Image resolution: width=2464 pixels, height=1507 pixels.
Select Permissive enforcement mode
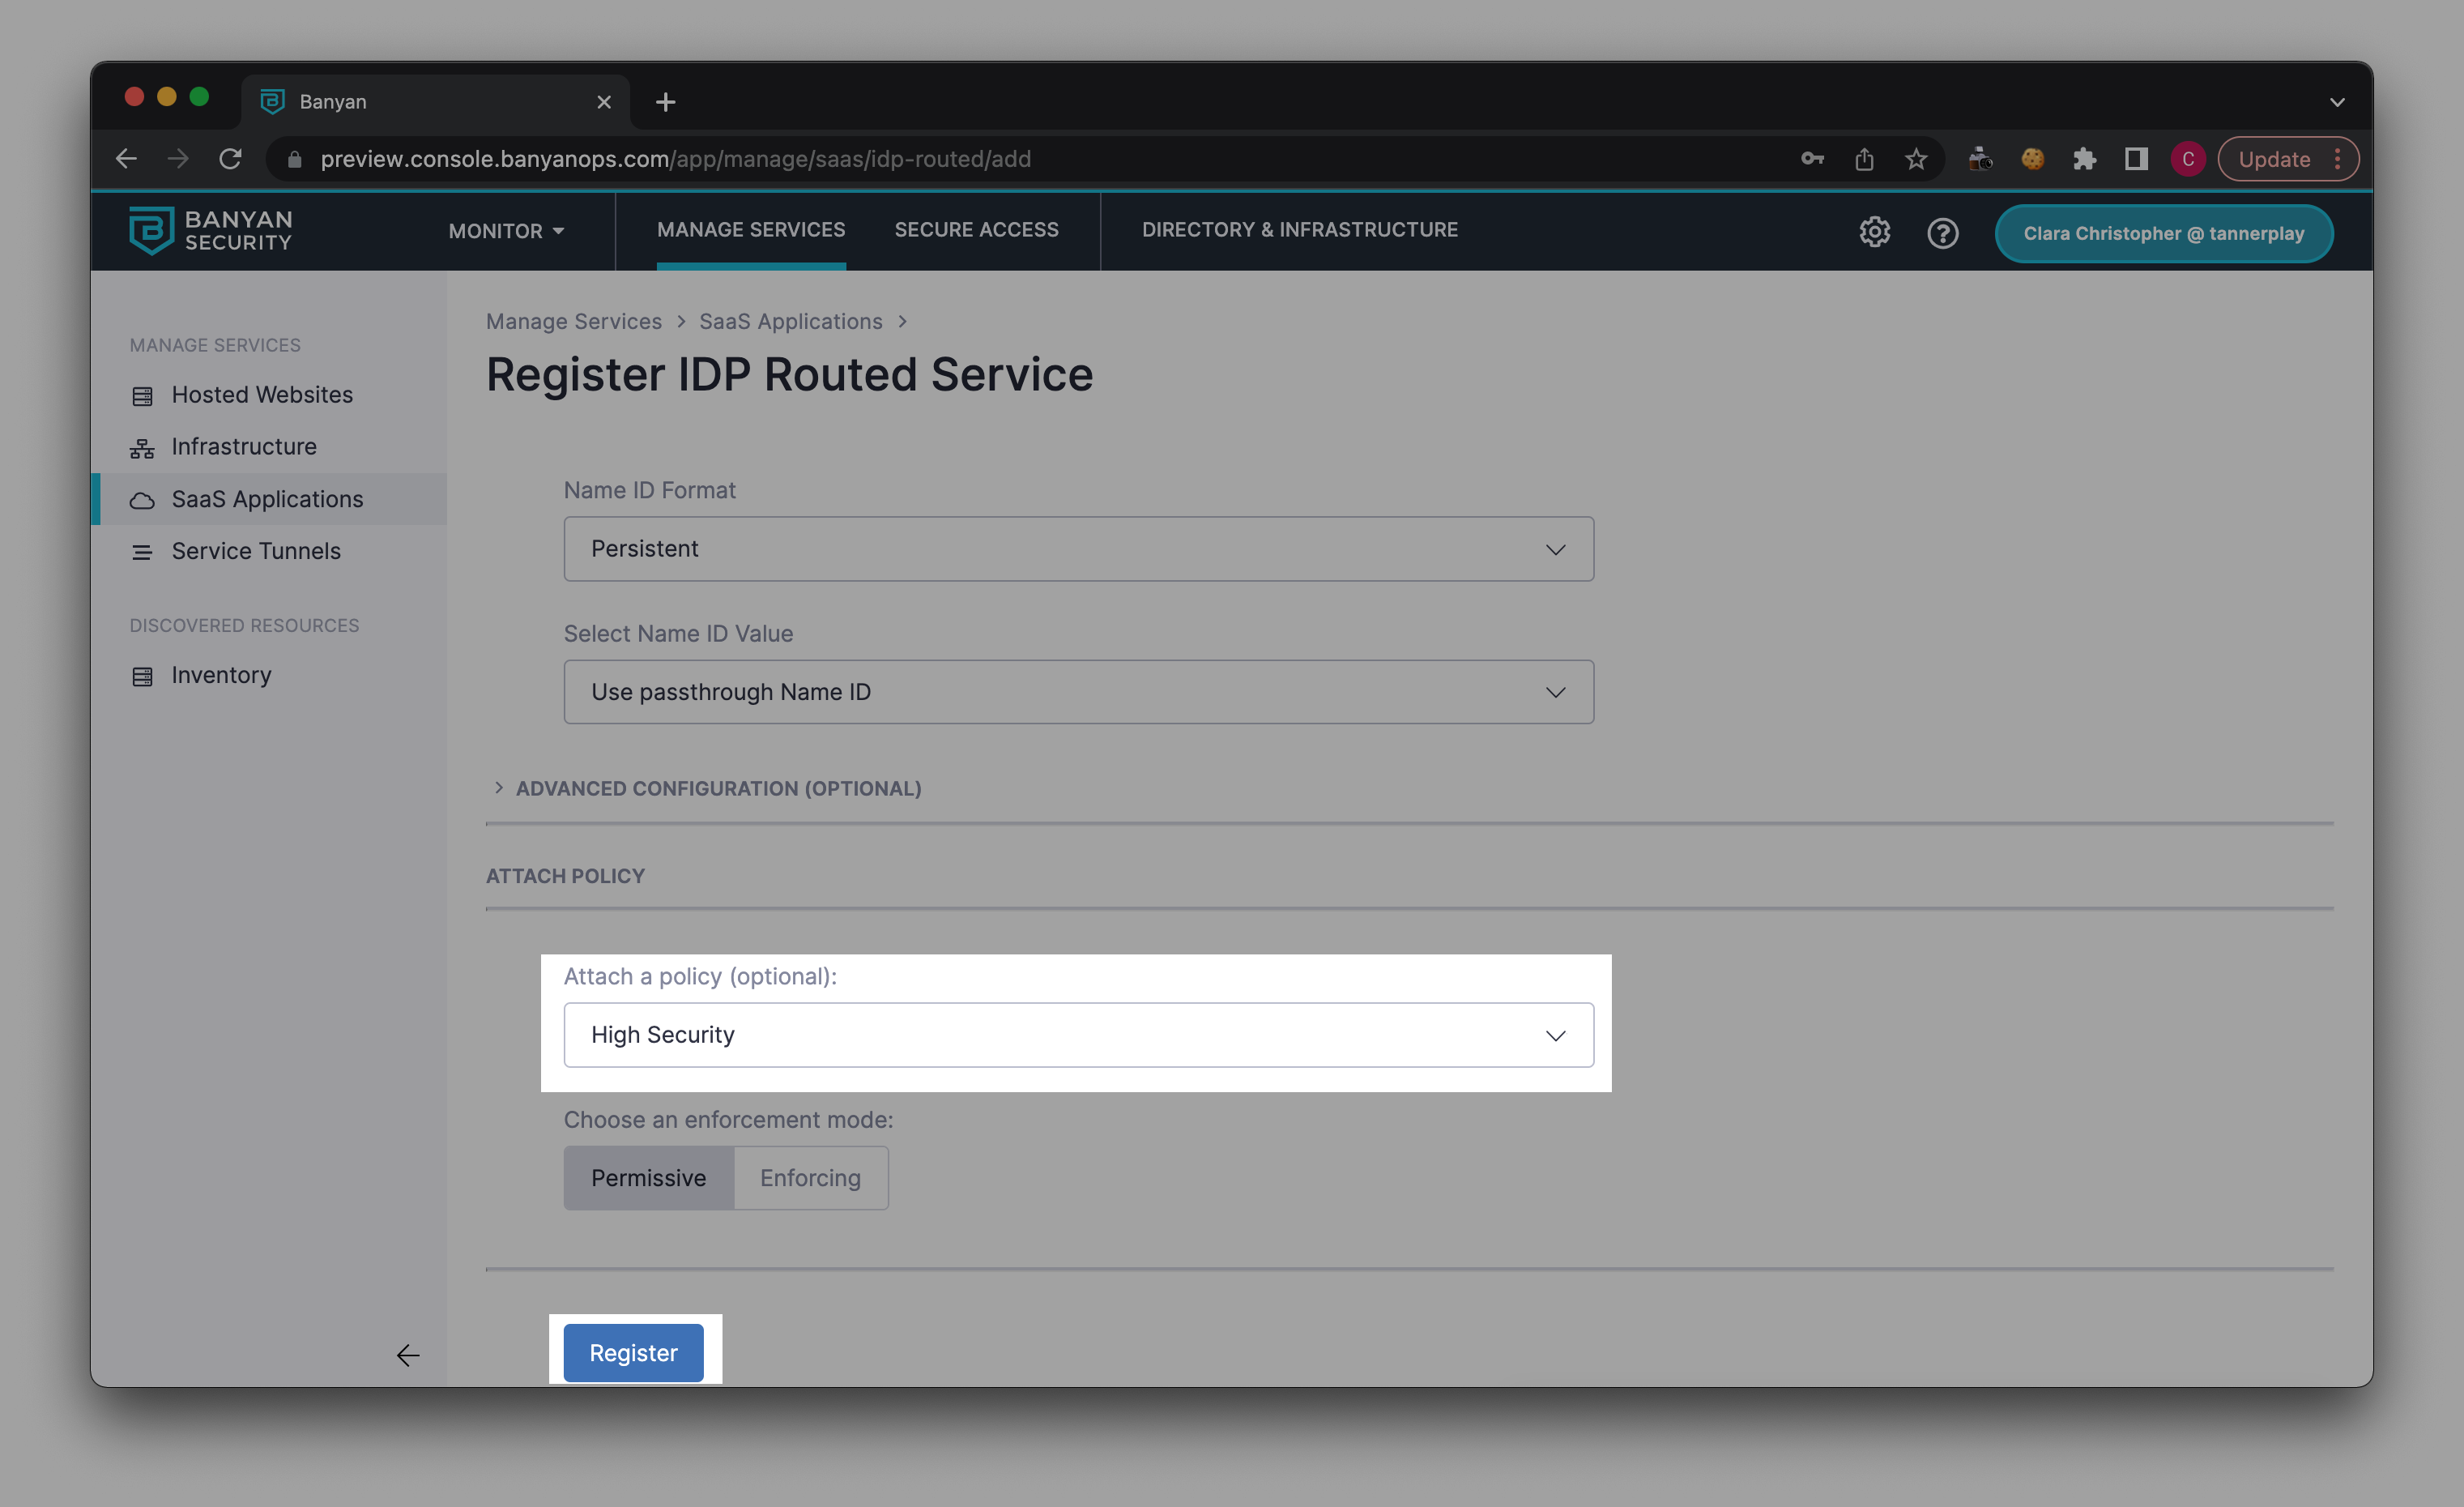648,1178
